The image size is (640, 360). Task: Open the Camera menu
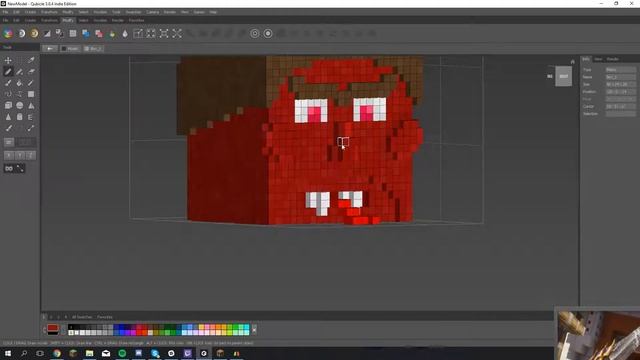153,12
